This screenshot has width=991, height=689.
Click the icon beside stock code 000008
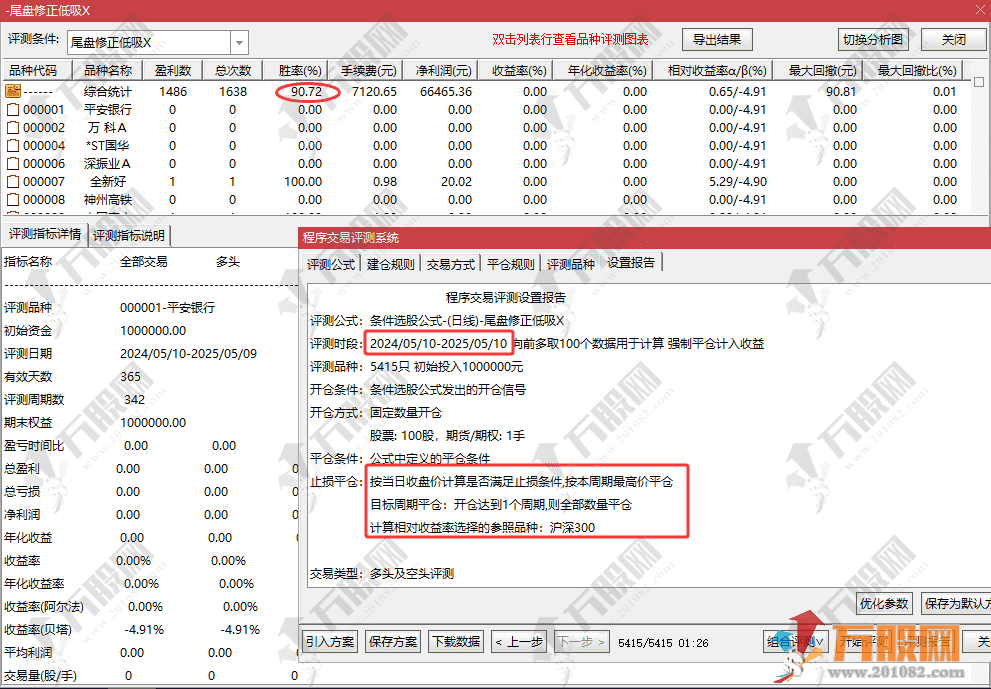tap(13, 199)
